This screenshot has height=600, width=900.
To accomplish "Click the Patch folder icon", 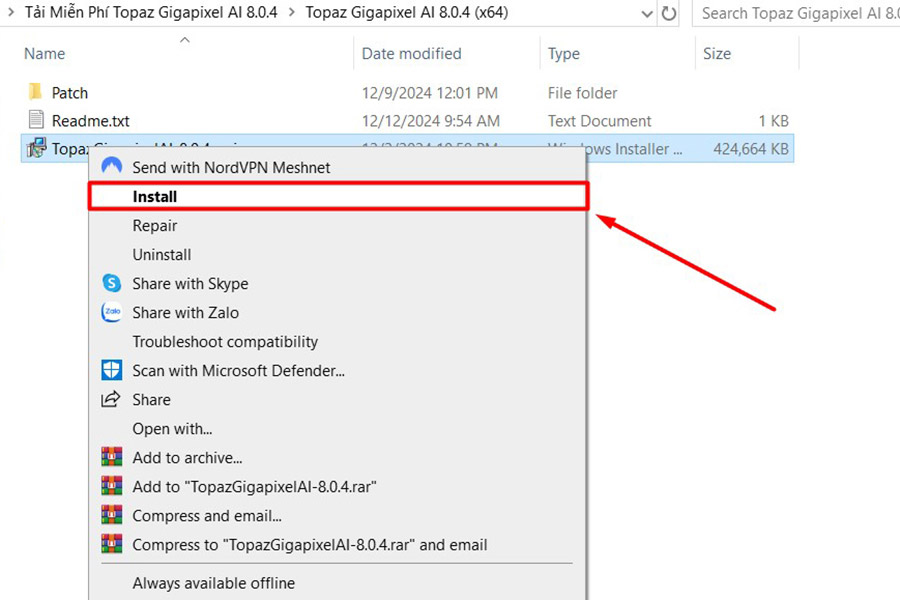I will click(x=35, y=92).
